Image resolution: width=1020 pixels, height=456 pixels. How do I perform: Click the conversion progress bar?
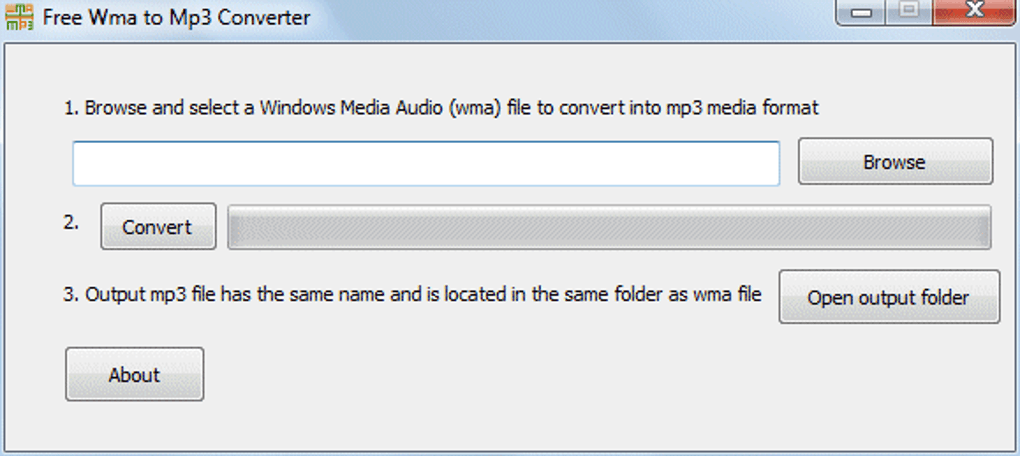point(609,227)
